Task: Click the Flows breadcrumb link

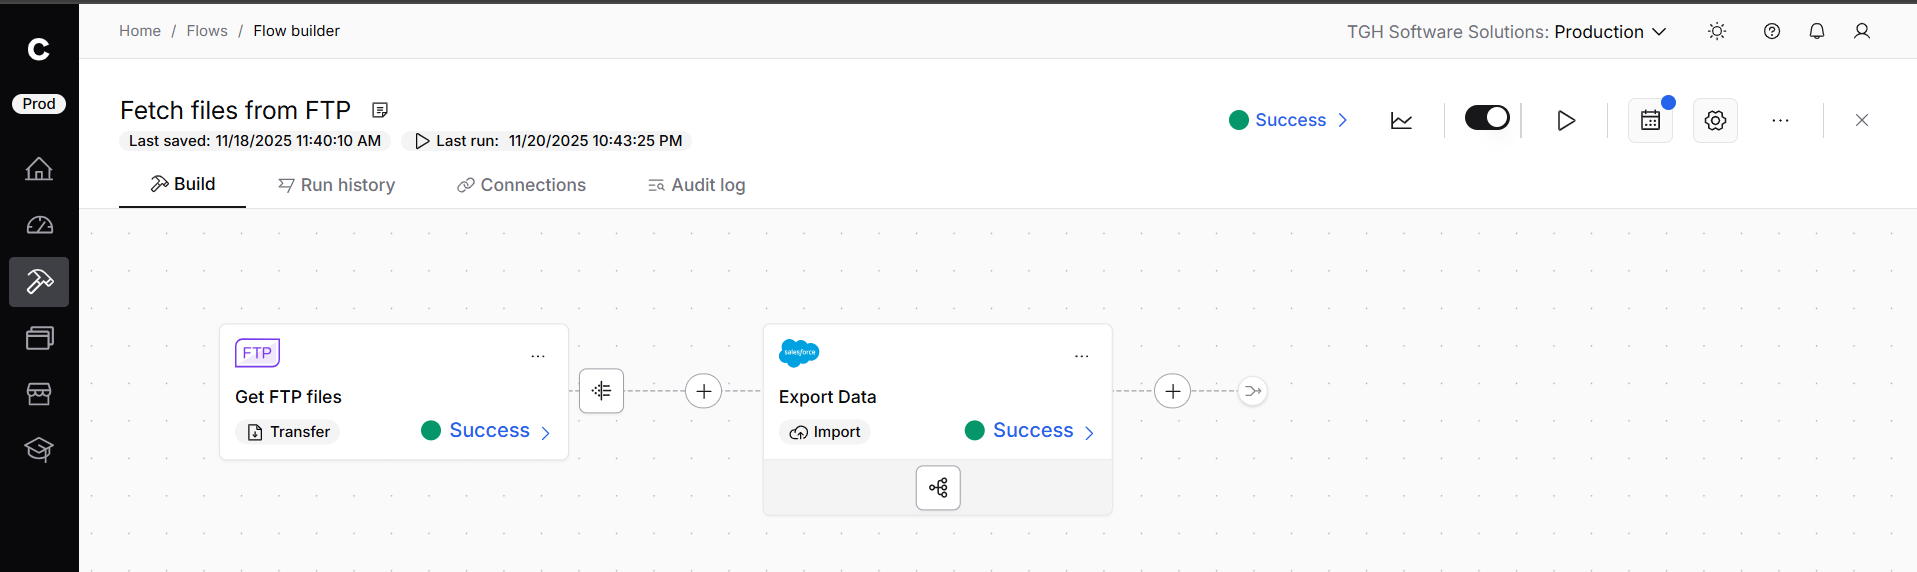Action: click(207, 31)
